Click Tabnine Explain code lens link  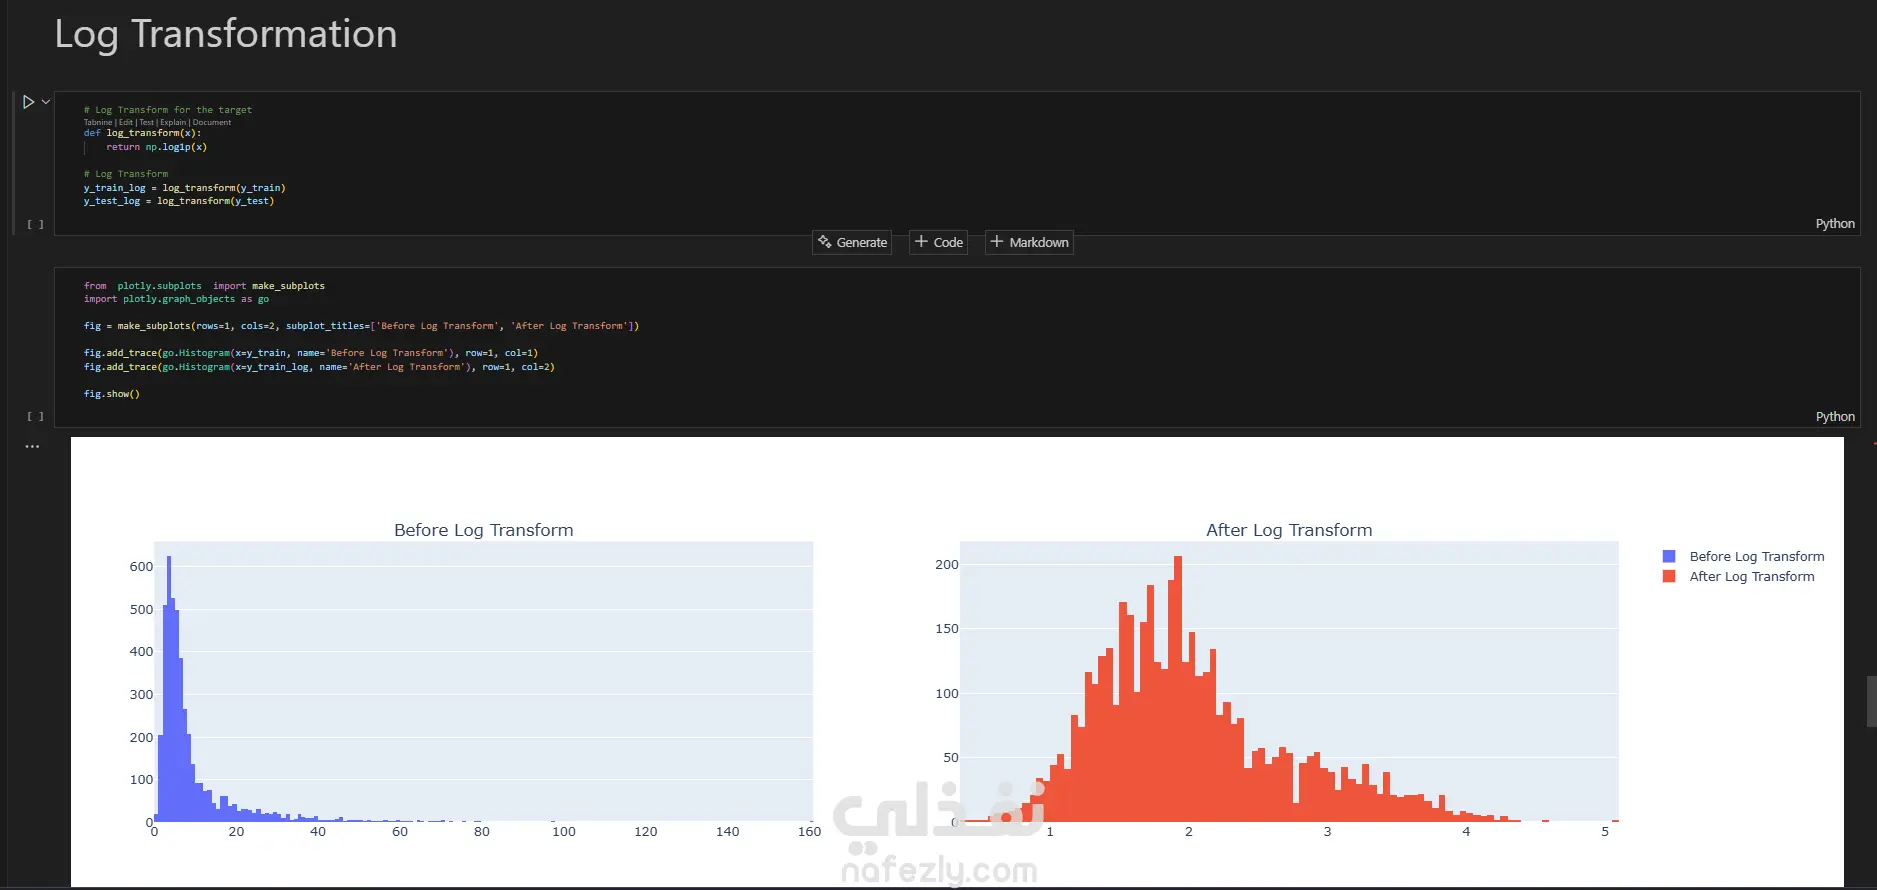pyautogui.click(x=173, y=122)
